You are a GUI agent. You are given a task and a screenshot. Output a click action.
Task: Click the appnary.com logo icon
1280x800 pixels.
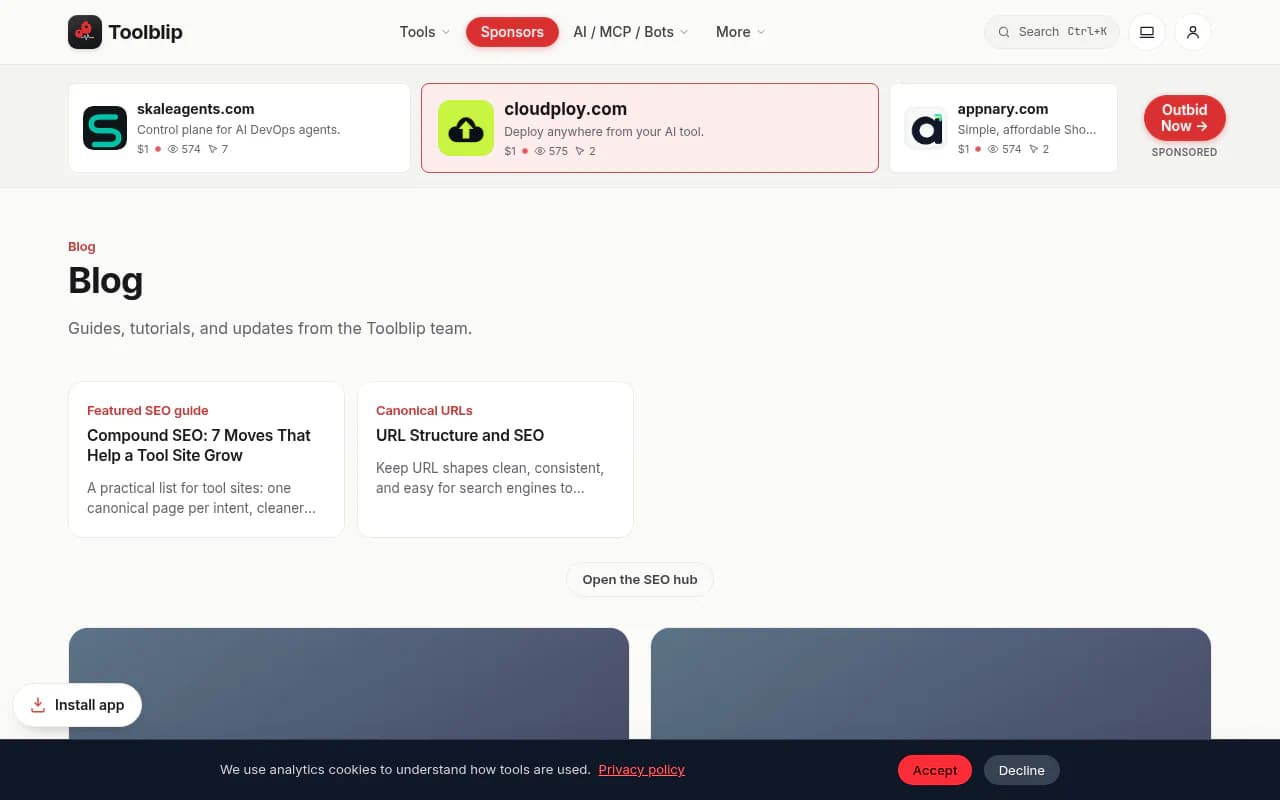pyautogui.click(x=926, y=128)
